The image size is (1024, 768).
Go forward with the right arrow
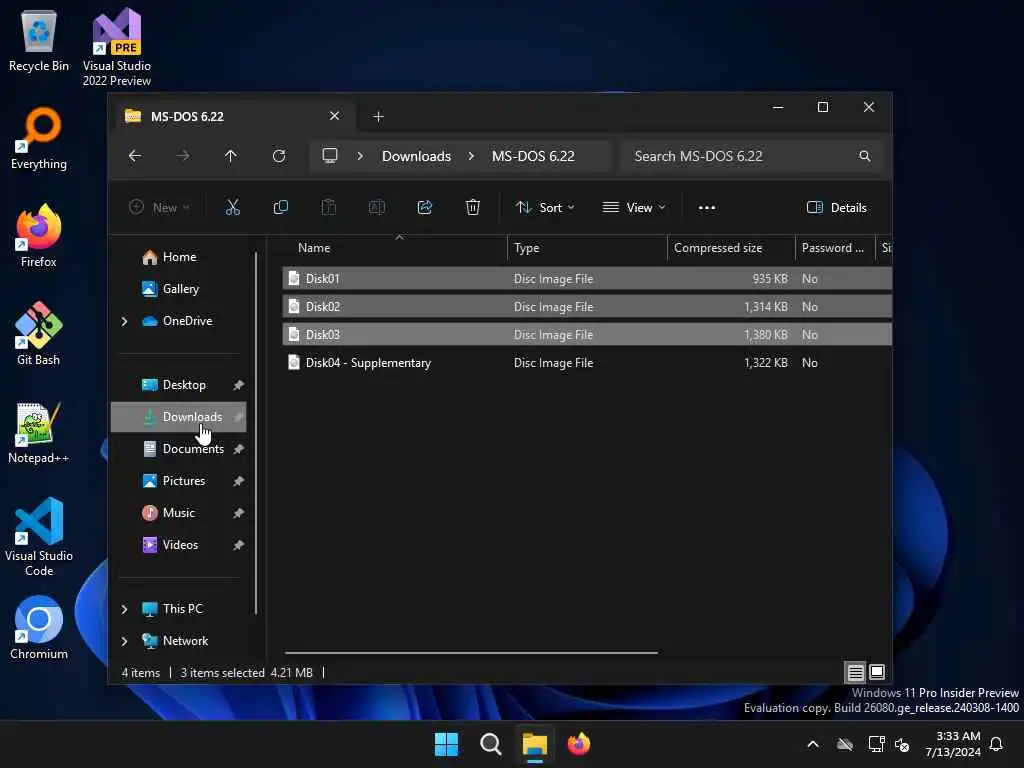coord(183,156)
